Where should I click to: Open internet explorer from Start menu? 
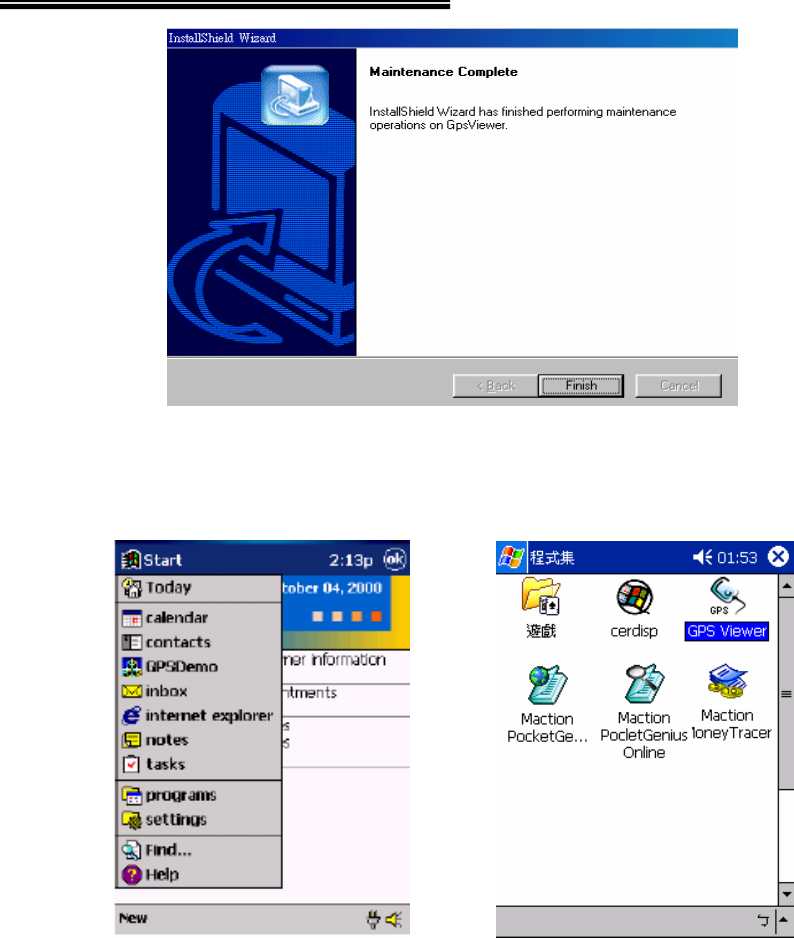point(199,715)
